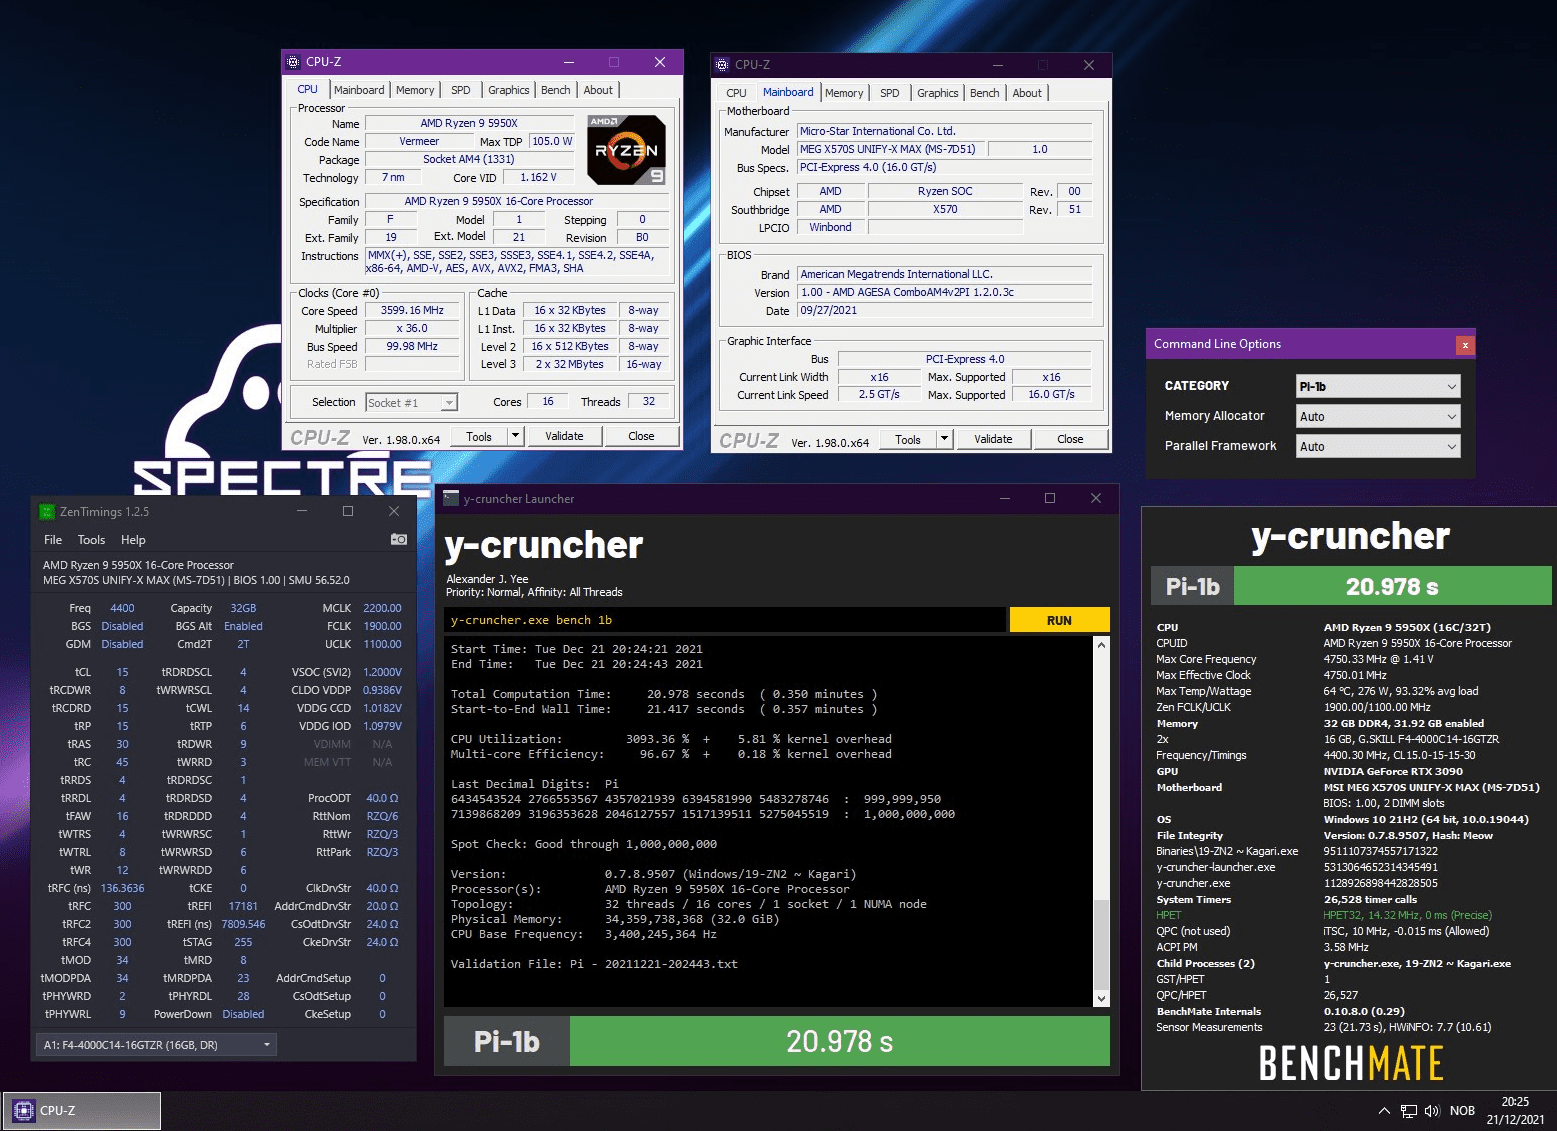Open the ZenTimings File menu

click(53, 540)
